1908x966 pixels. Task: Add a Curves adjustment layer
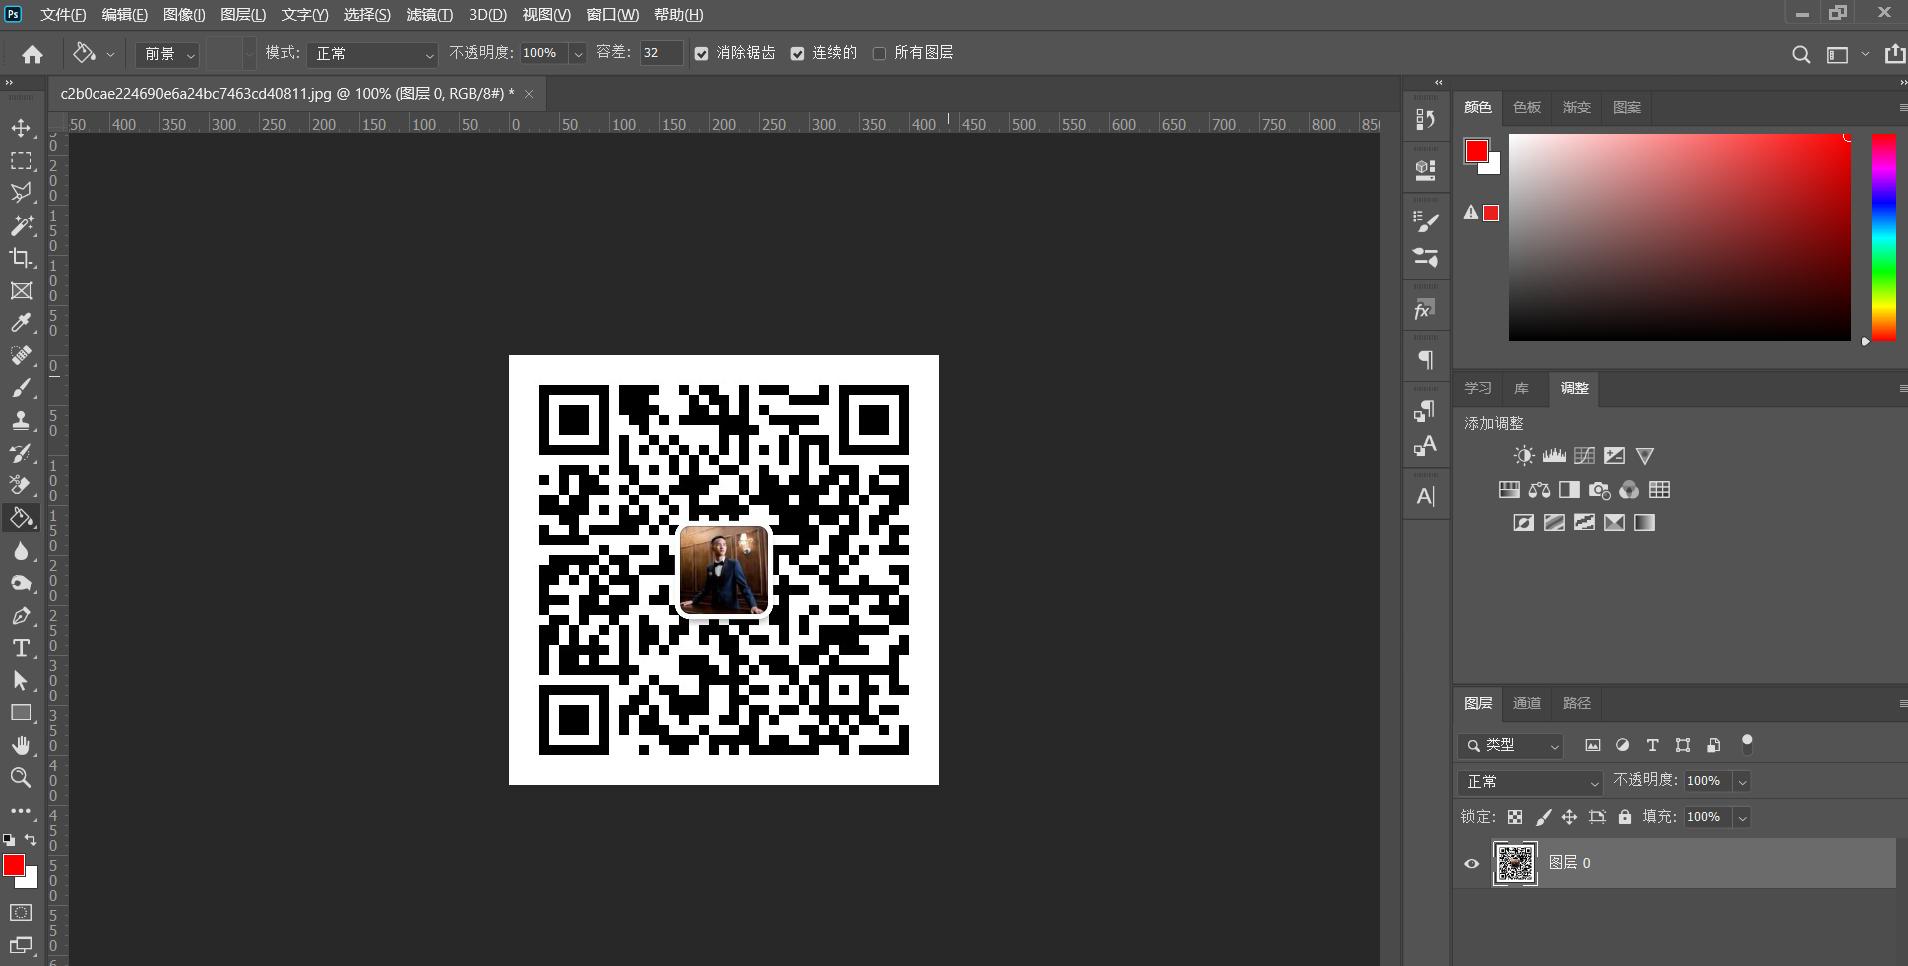coord(1584,455)
